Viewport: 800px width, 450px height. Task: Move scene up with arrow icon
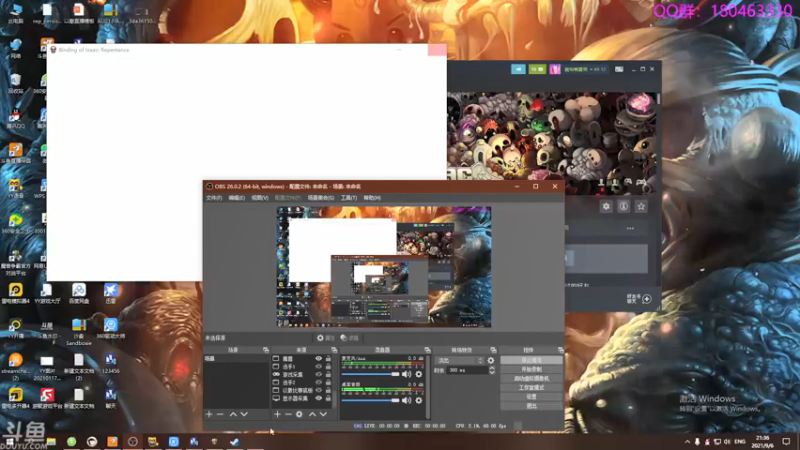pyautogui.click(x=233, y=414)
